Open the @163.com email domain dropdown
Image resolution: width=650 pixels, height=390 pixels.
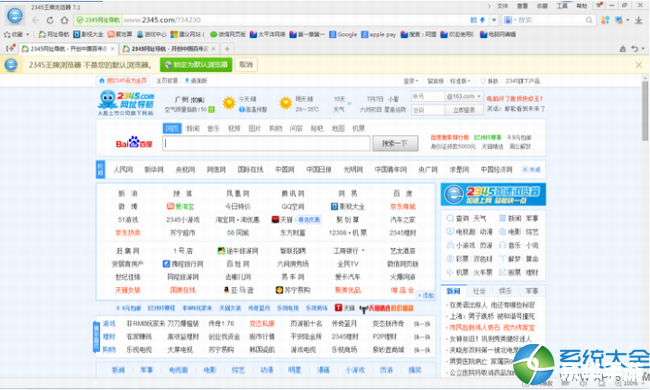pos(464,97)
